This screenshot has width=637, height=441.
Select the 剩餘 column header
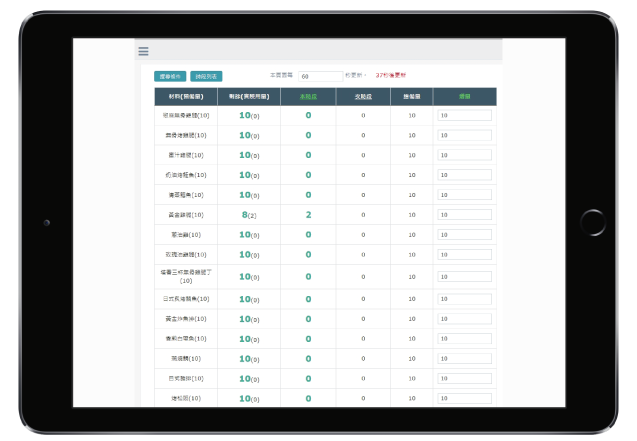pos(249,97)
